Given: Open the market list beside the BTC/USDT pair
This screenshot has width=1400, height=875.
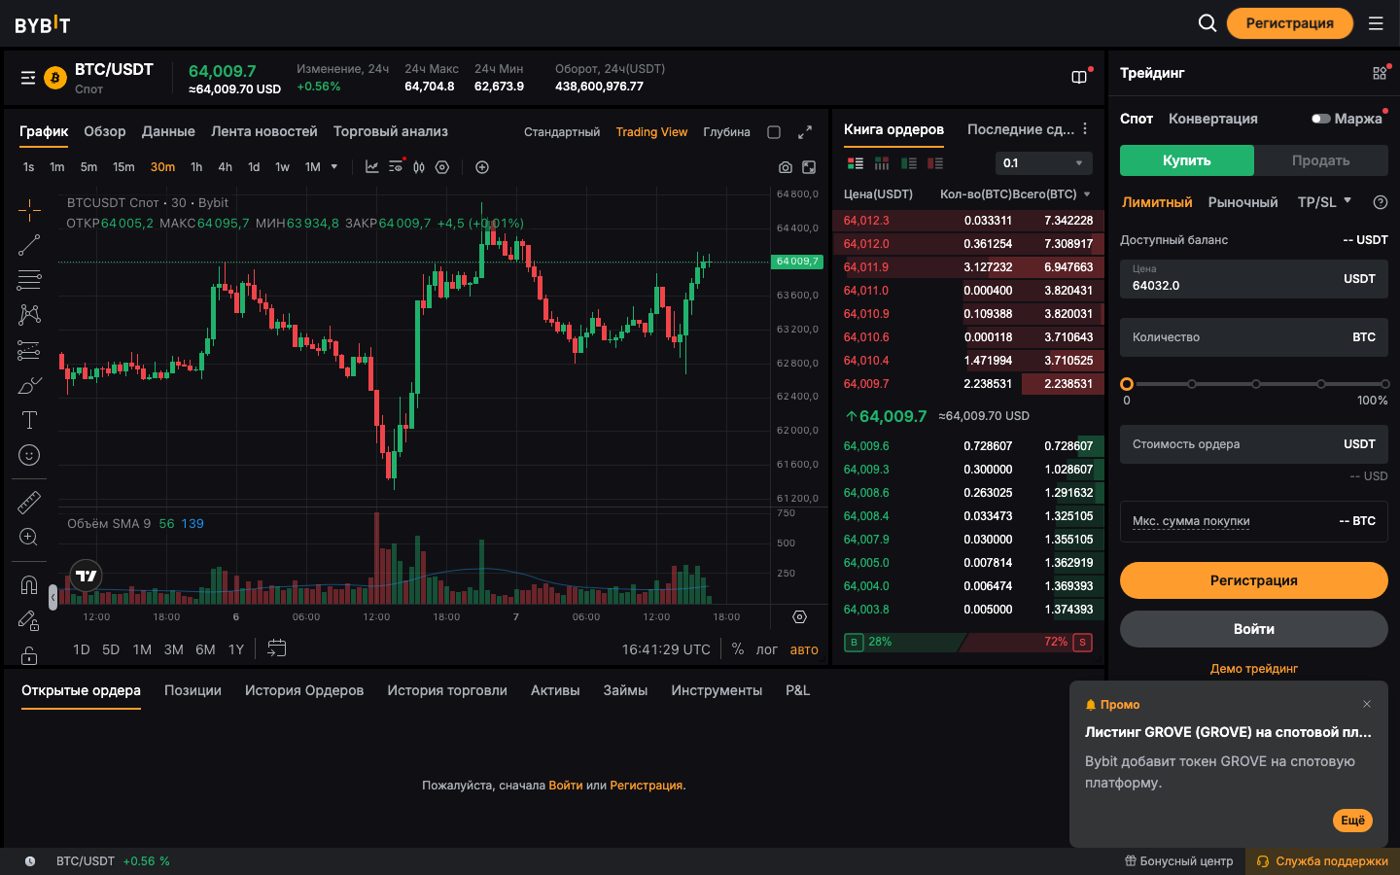Looking at the screenshot, I should point(28,77).
